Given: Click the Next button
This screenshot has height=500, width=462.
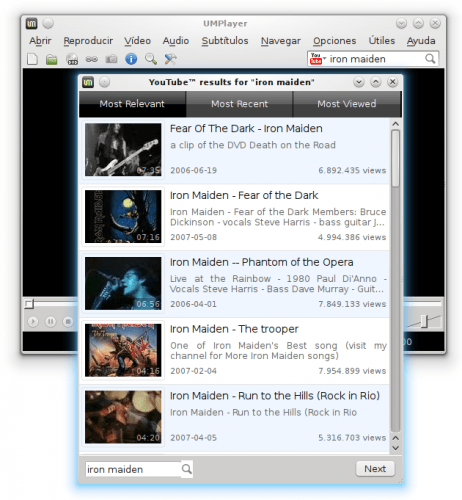Looking at the screenshot, I should point(375,469).
